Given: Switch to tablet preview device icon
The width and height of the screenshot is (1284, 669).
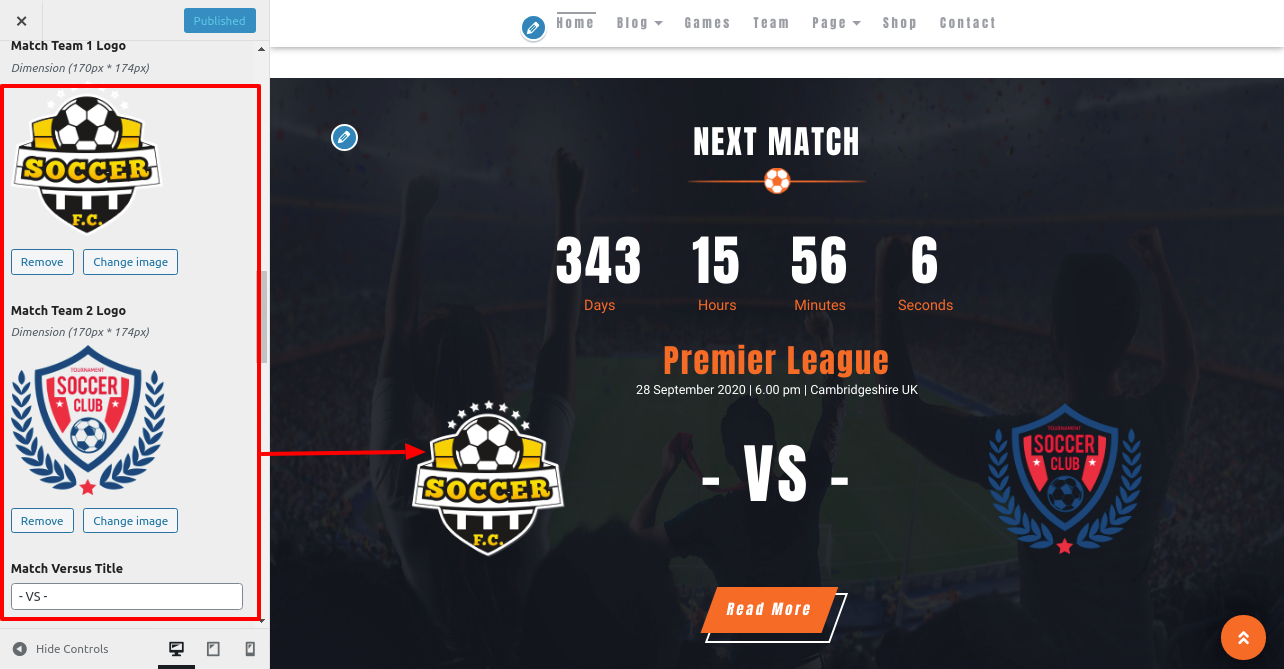Looking at the screenshot, I should click(213, 649).
